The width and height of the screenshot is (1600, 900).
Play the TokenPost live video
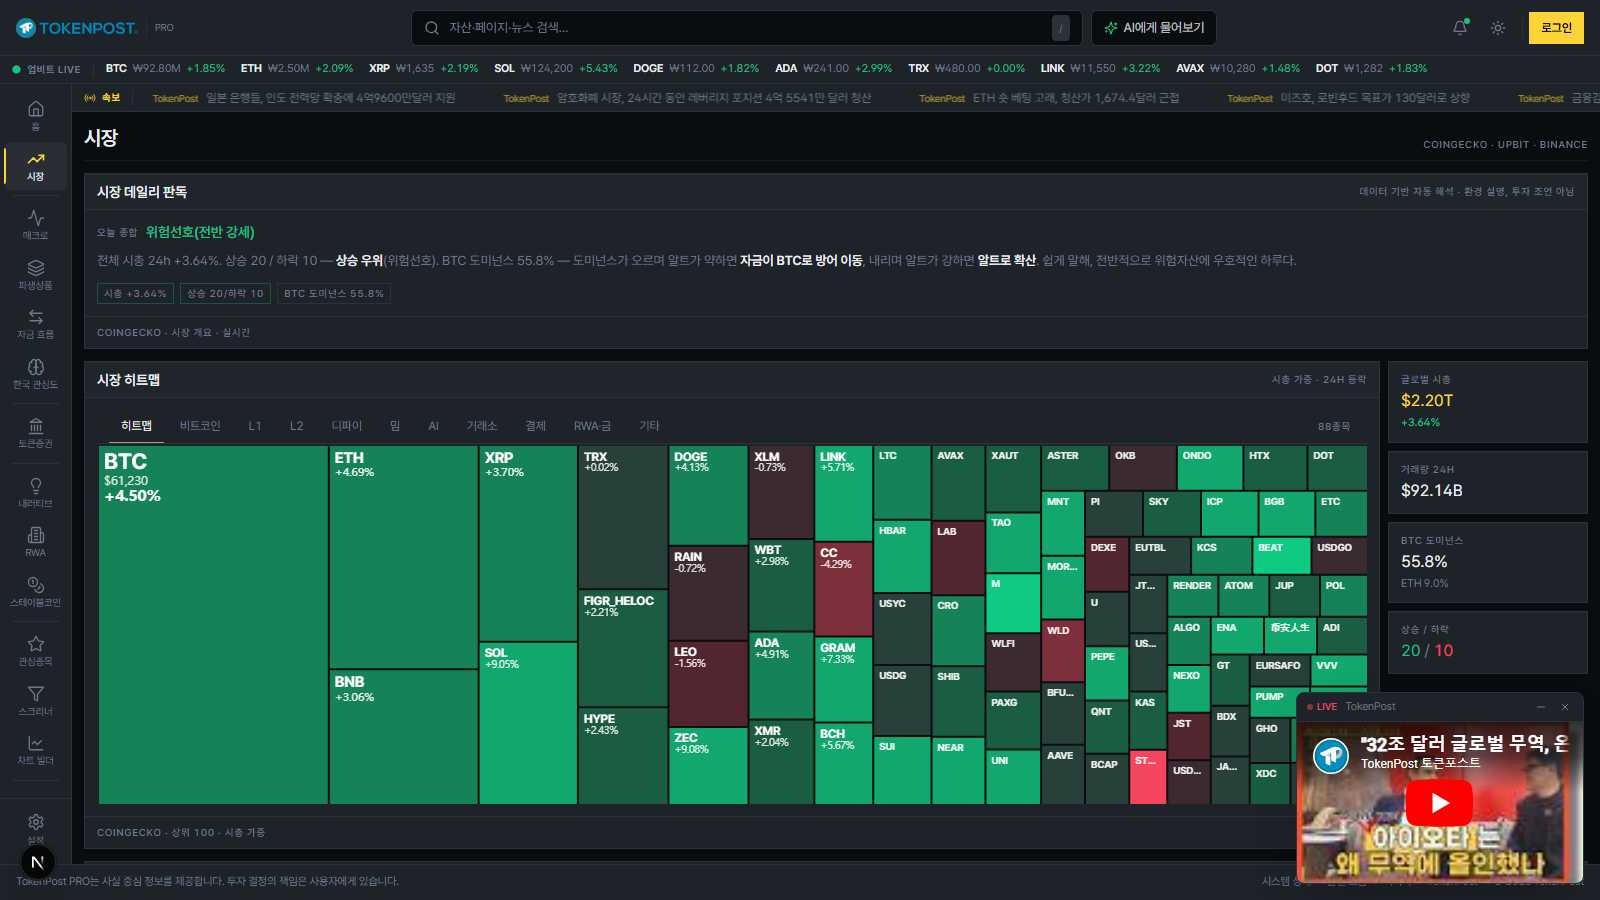[1439, 802]
